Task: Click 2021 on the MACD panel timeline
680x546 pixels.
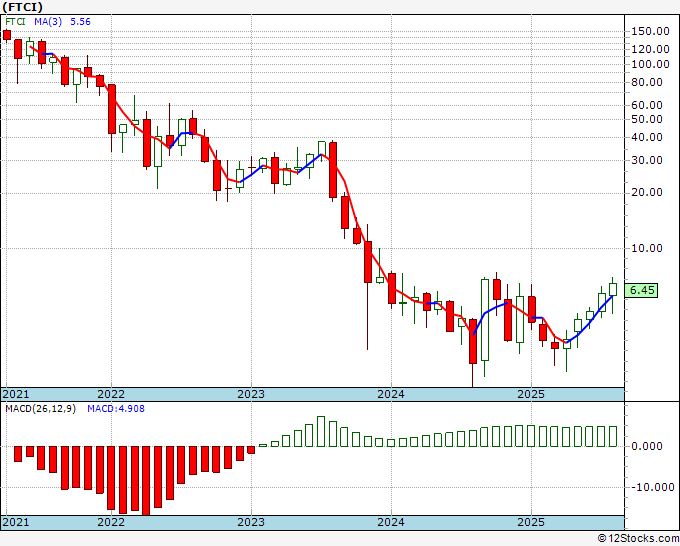Action: [x=16, y=522]
